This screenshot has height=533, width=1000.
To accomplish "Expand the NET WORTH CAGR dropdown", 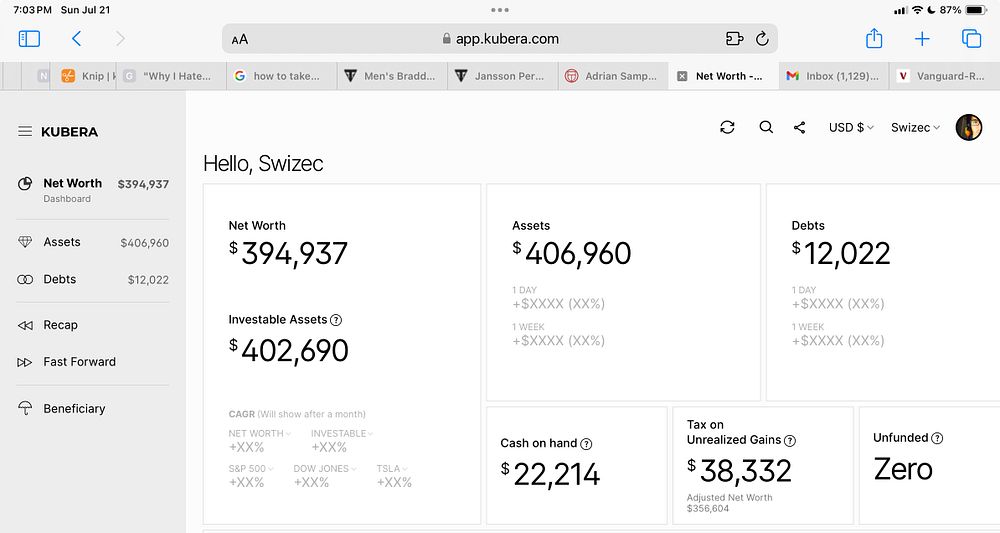I will 260,434.
